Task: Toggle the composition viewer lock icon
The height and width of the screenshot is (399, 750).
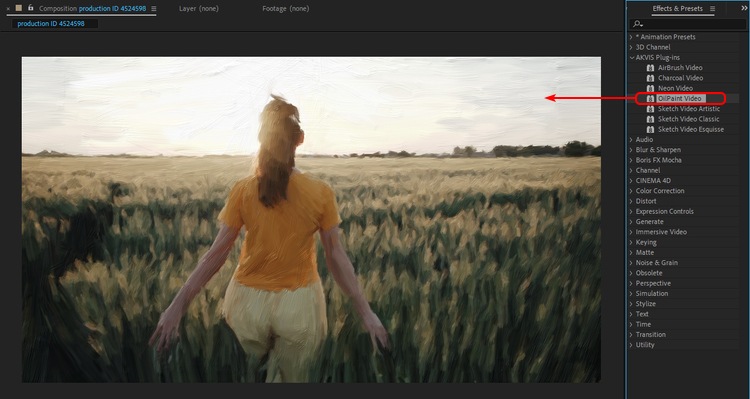Action: click(x=31, y=8)
